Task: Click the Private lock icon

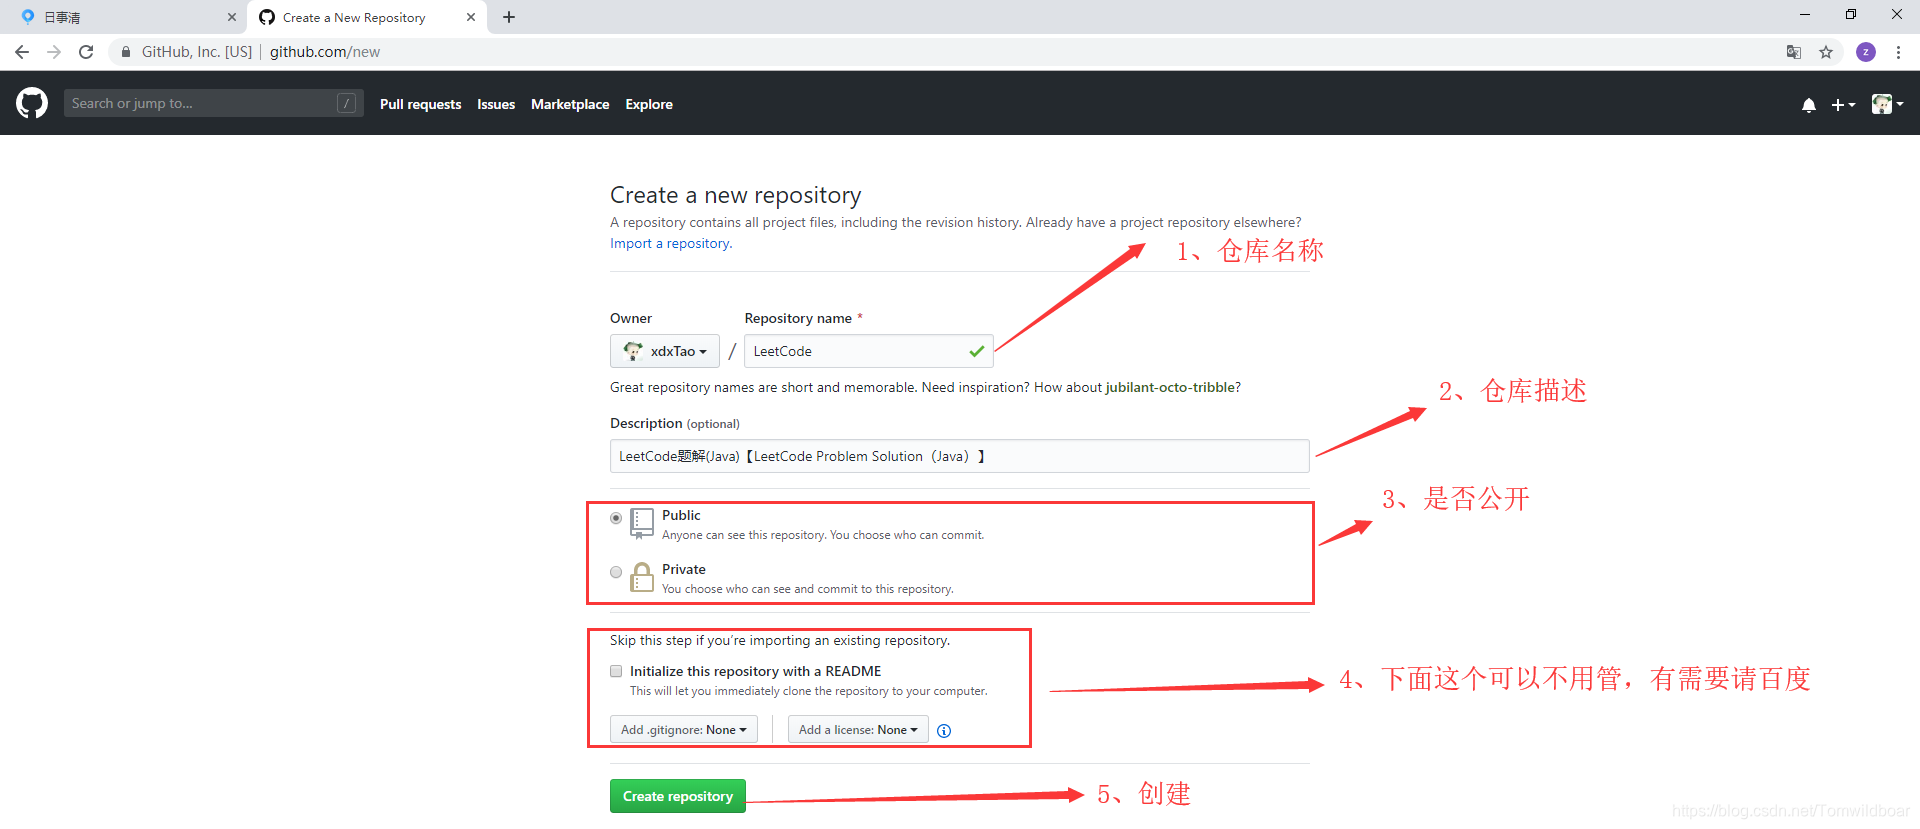Action: tap(642, 577)
